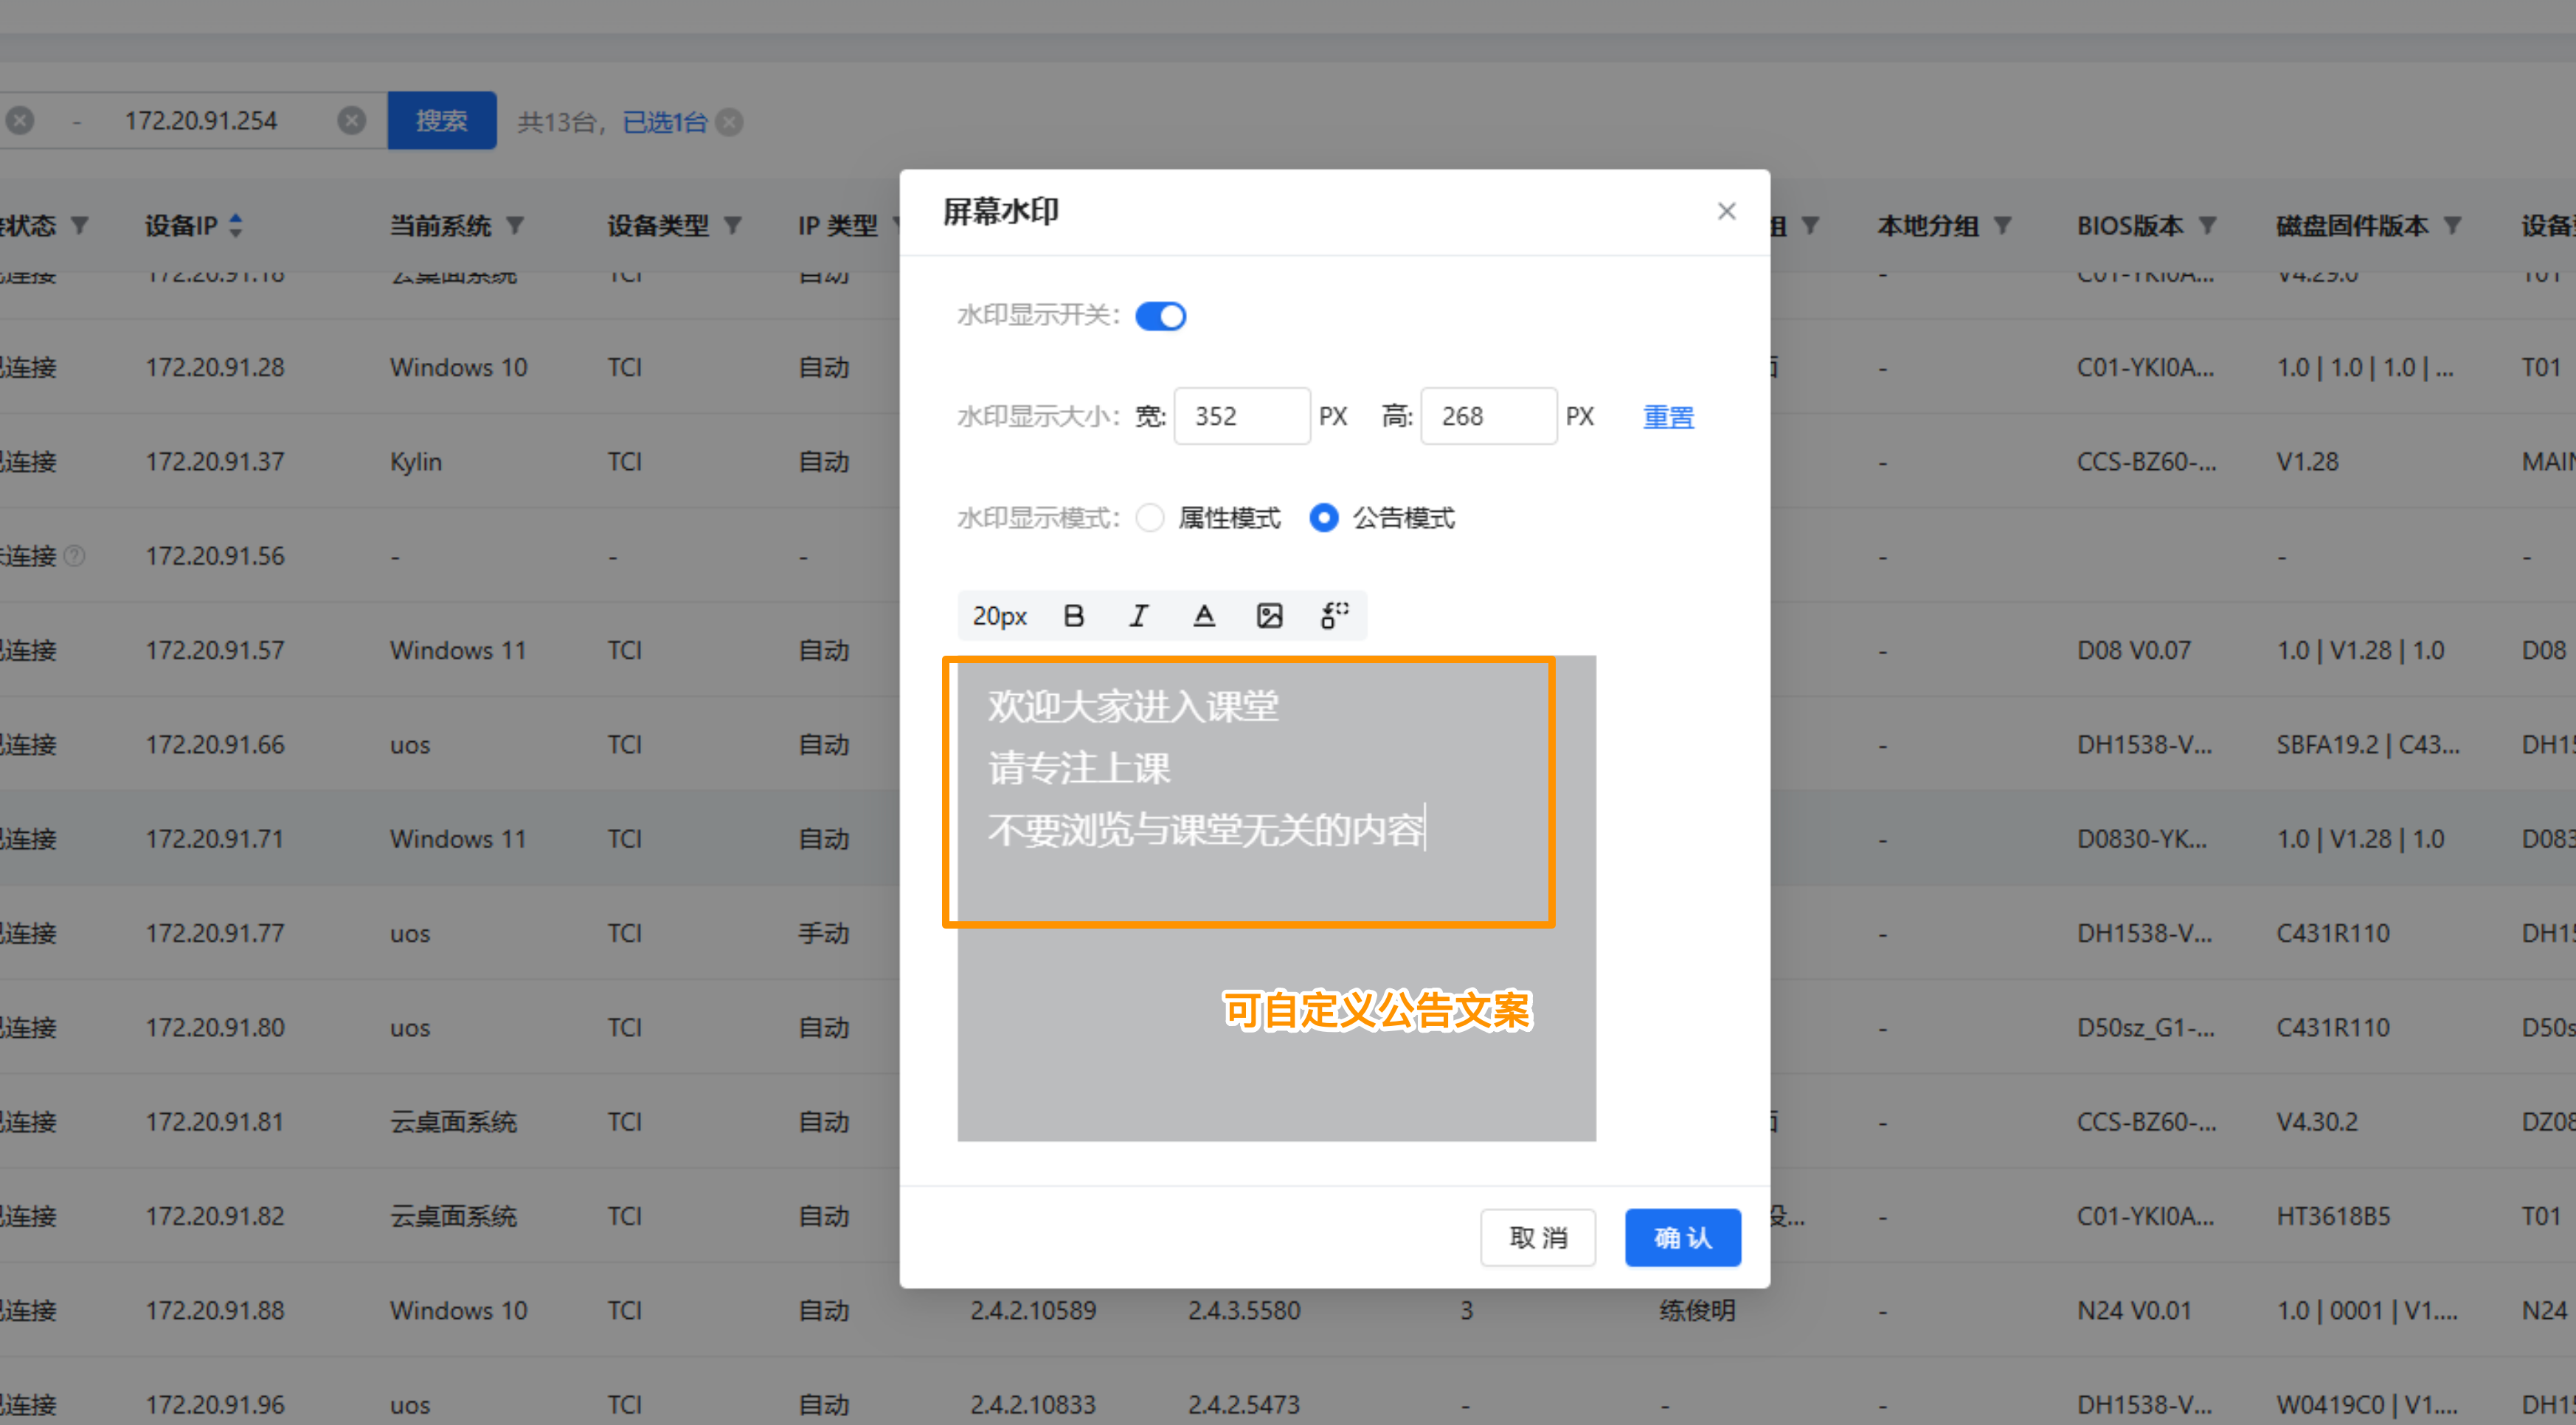Open the 当前系统 column filter

coord(516,225)
